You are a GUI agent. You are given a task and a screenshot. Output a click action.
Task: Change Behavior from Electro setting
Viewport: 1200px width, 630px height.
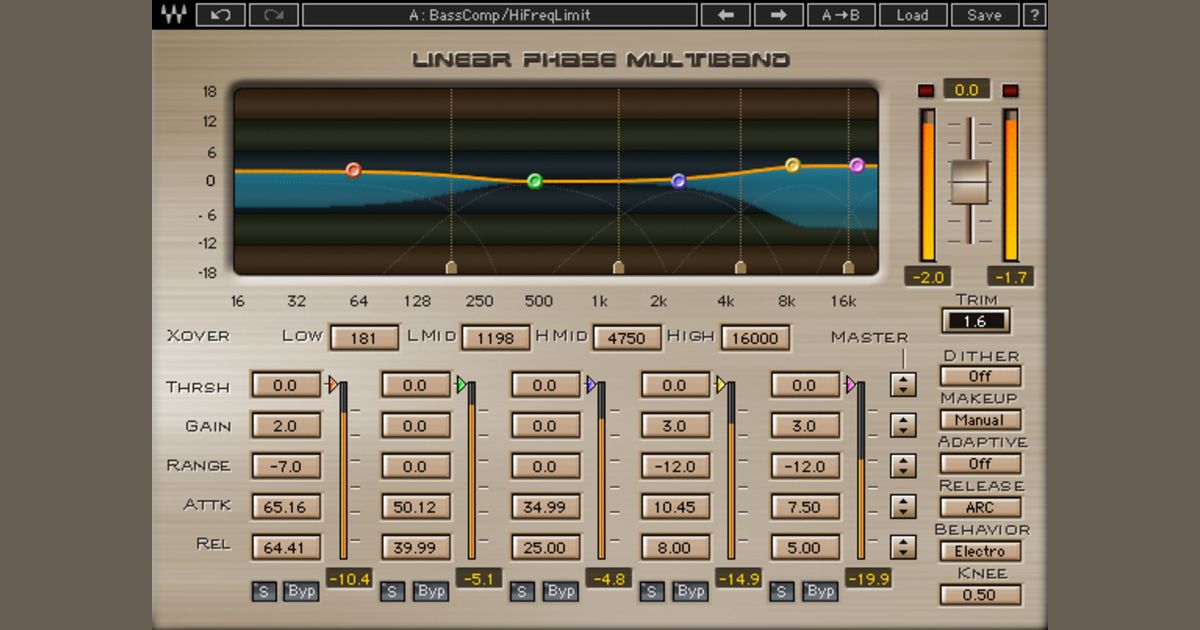pos(980,551)
